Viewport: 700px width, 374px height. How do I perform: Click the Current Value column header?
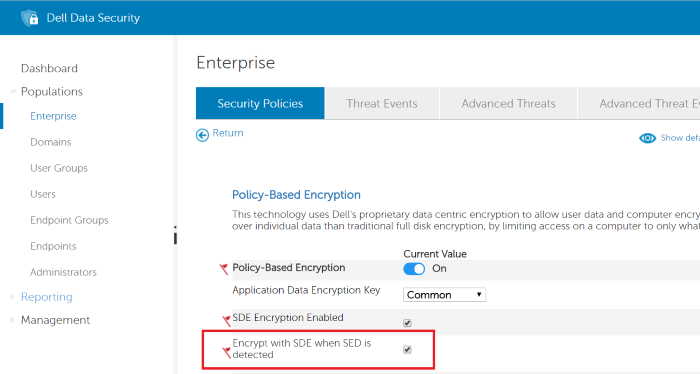(435, 254)
